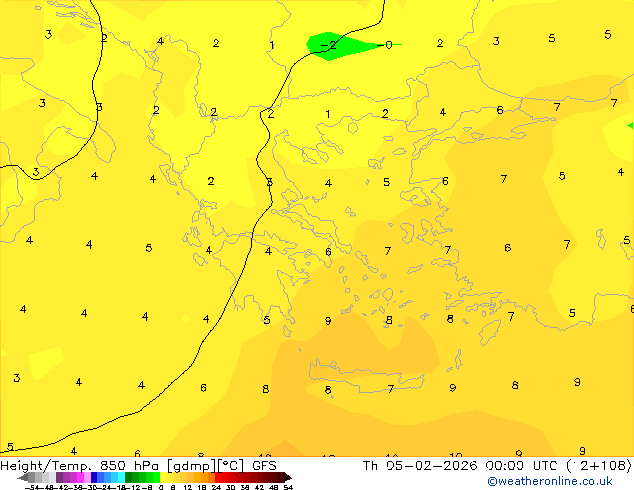
Task: Click the dark blue swatch in the color scale
Action: (94, 477)
